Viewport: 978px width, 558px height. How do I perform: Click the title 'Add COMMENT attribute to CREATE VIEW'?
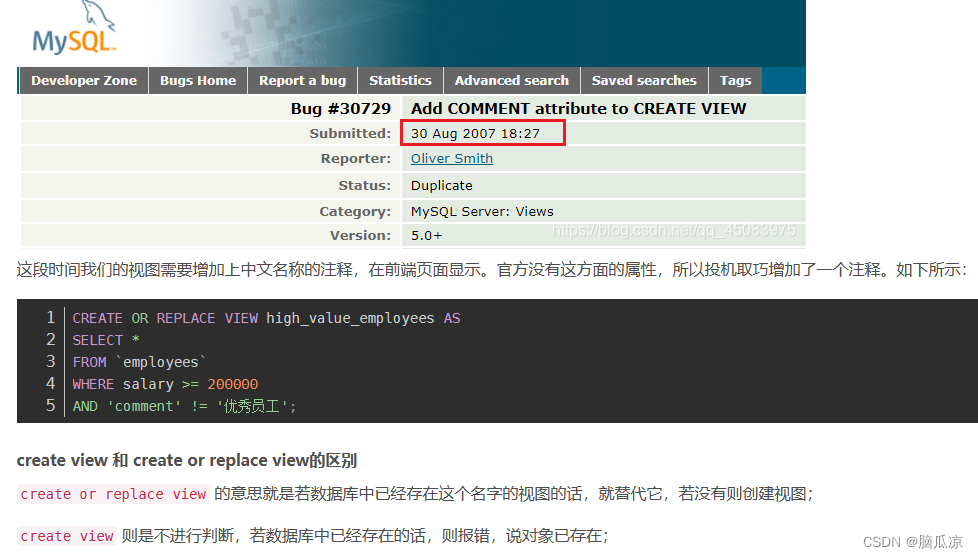578,108
